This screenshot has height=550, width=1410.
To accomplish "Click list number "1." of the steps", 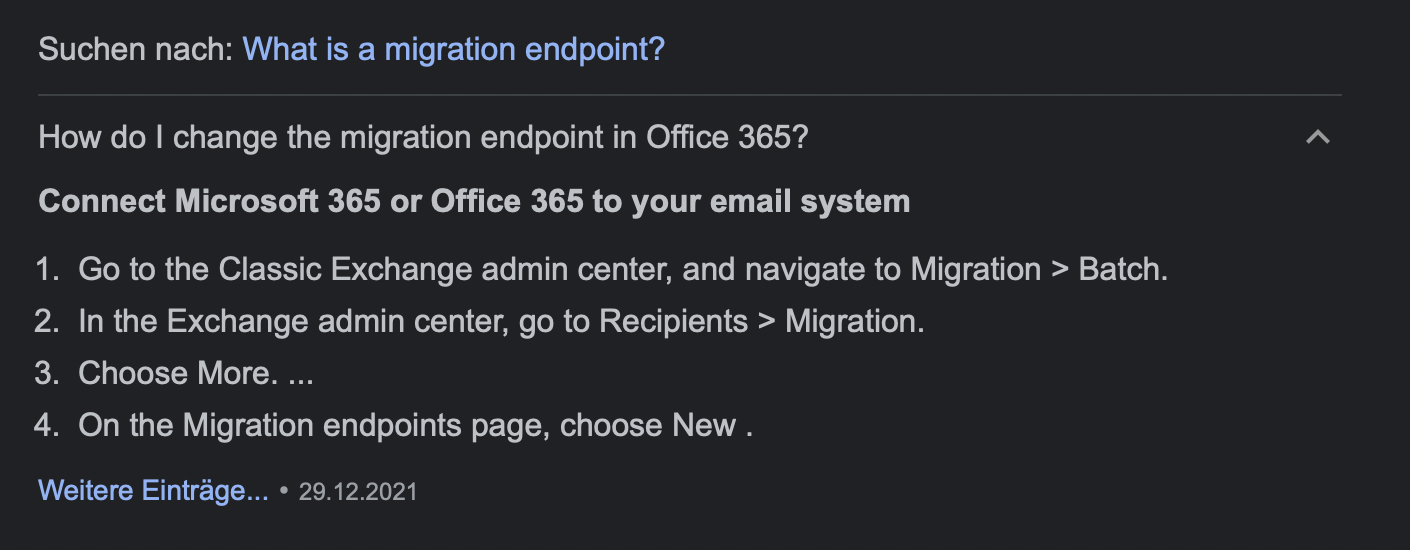I will pos(48,269).
